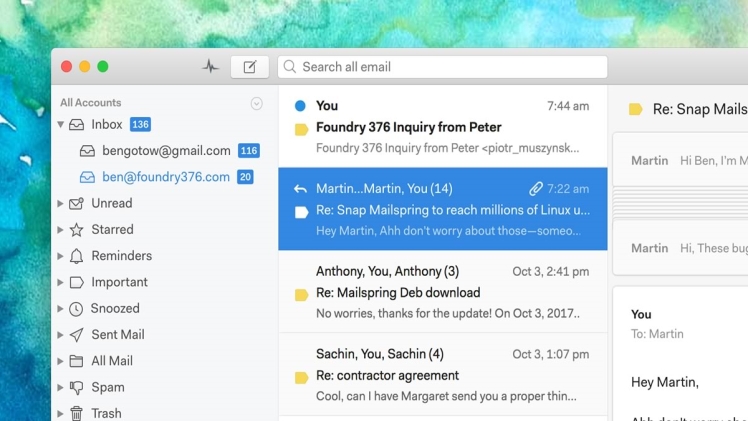Open the Trash bin icon
This screenshot has height=421, width=748.
point(76,413)
